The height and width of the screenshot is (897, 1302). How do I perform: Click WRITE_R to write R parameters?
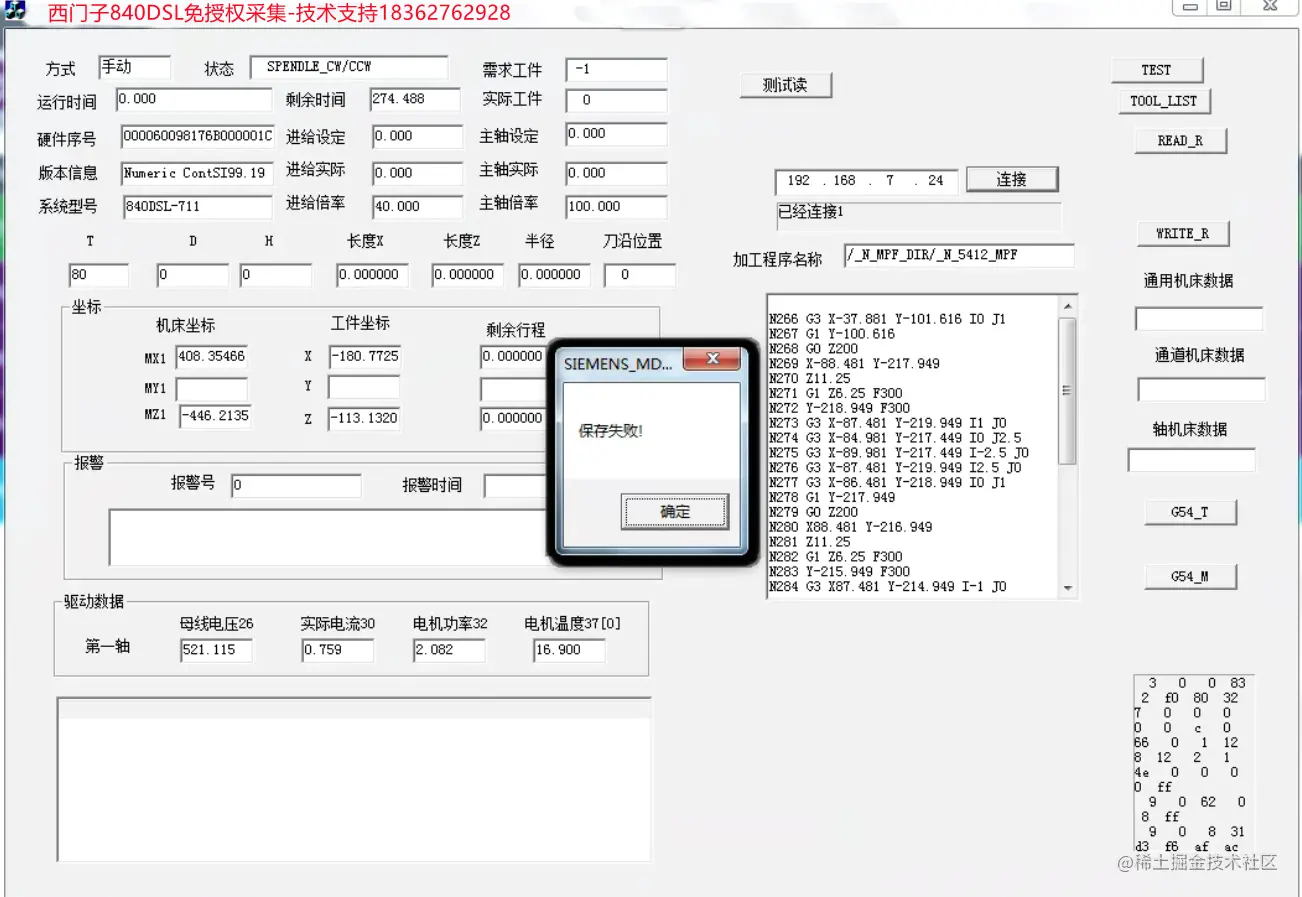point(1183,233)
